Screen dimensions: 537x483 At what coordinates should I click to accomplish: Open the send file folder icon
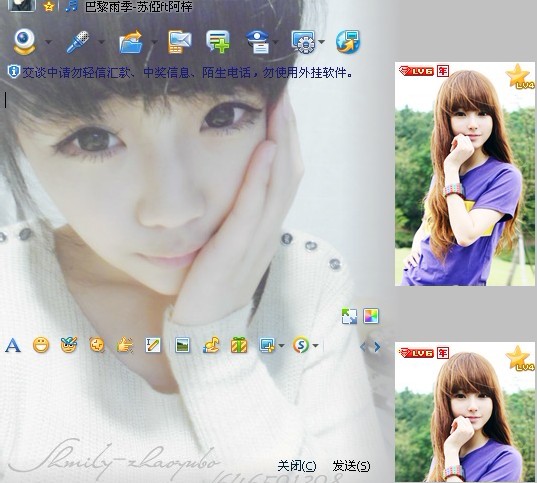pyautogui.click(x=131, y=42)
